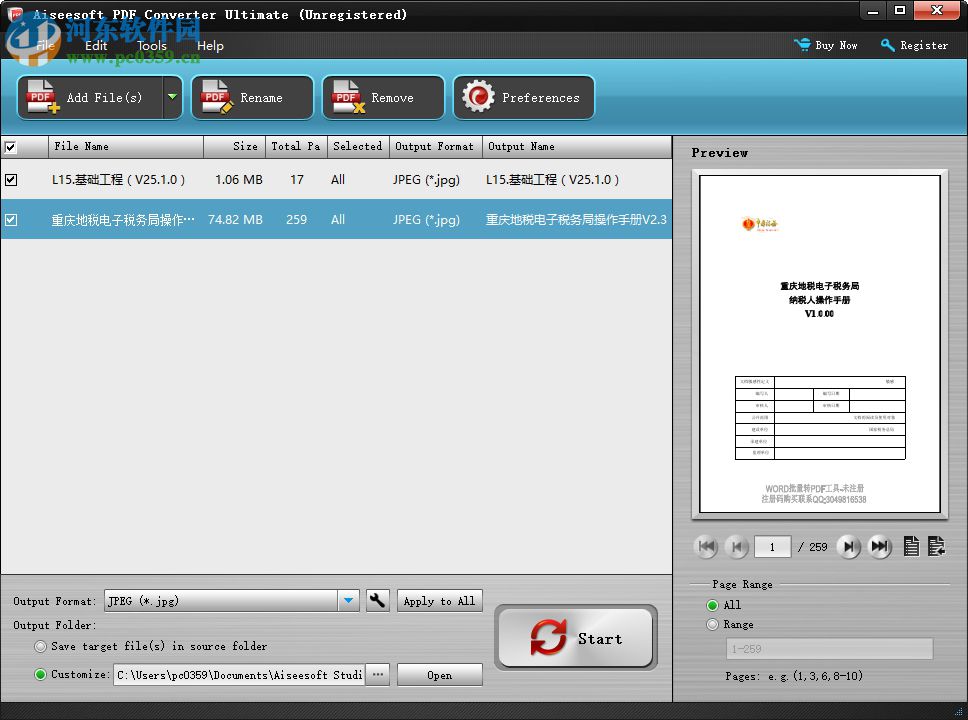
Task: Click the page import icon beside it
Action: coord(936,546)
